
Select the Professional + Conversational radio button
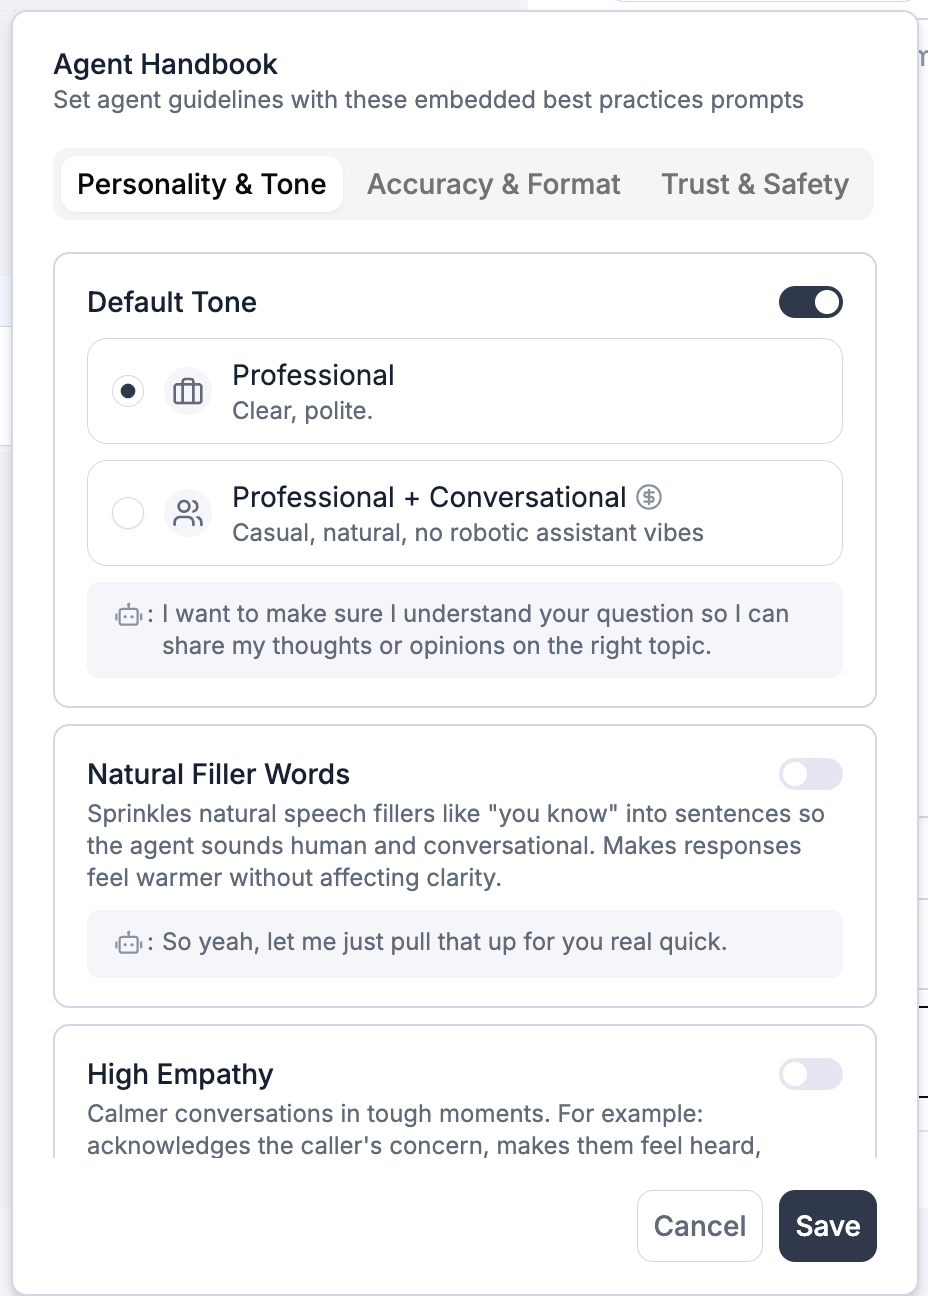pos(128,513)
